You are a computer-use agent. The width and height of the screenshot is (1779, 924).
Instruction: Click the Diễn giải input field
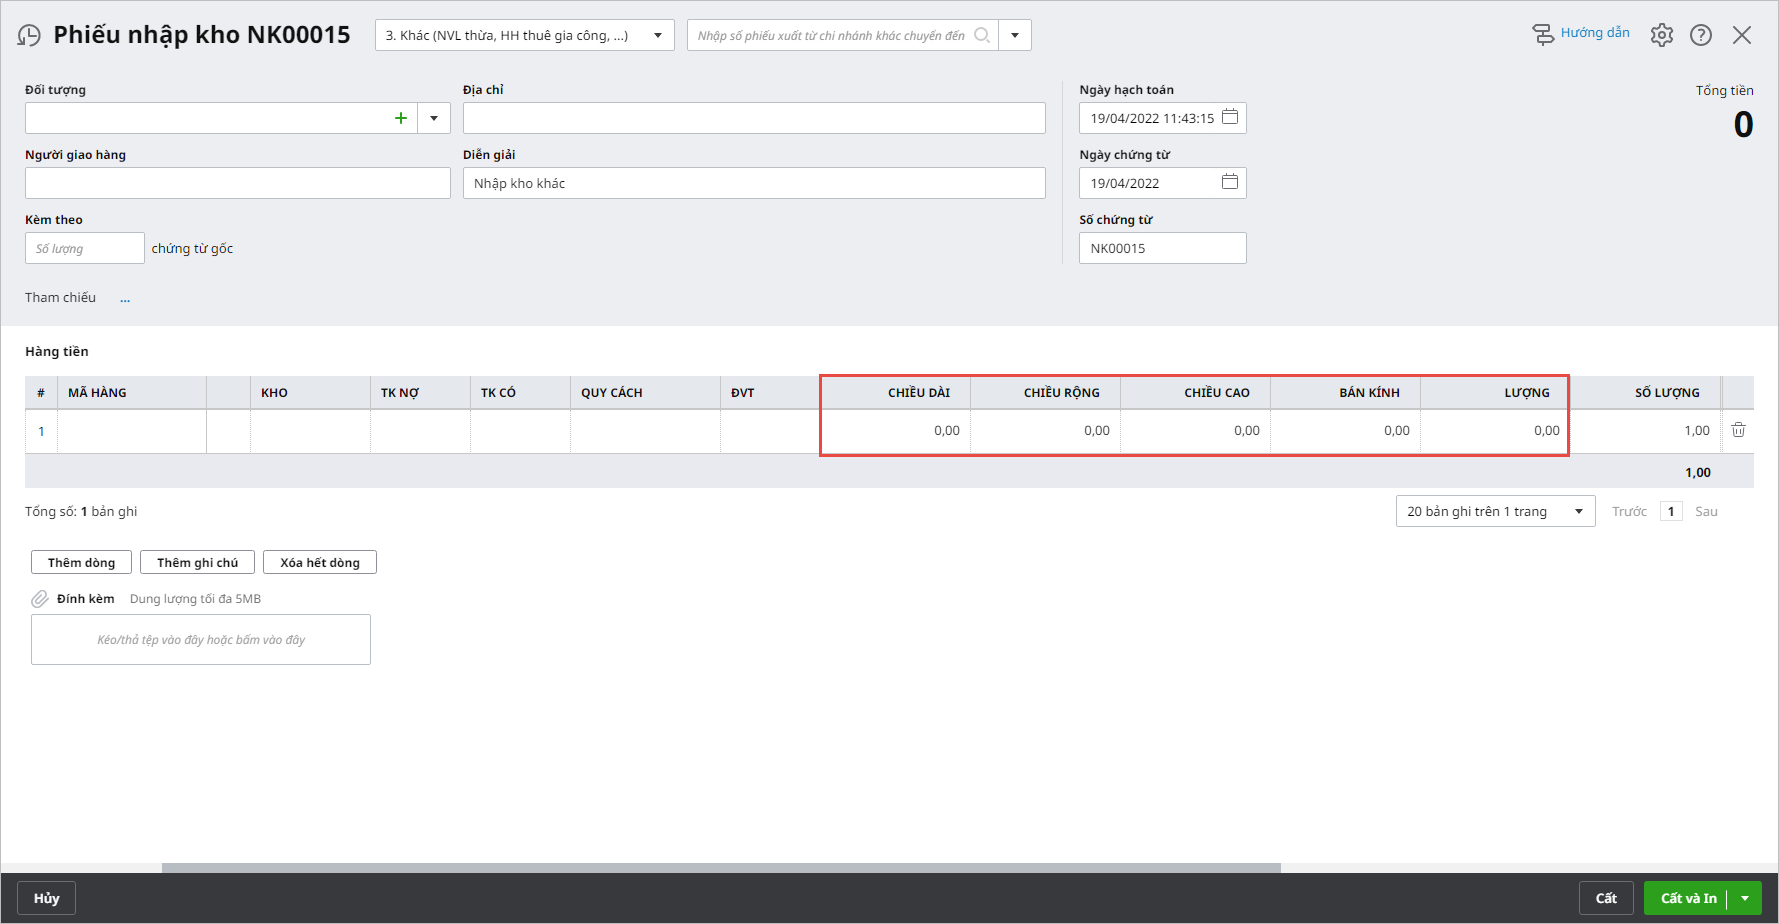pyautogui.click(x=753, y=183)
